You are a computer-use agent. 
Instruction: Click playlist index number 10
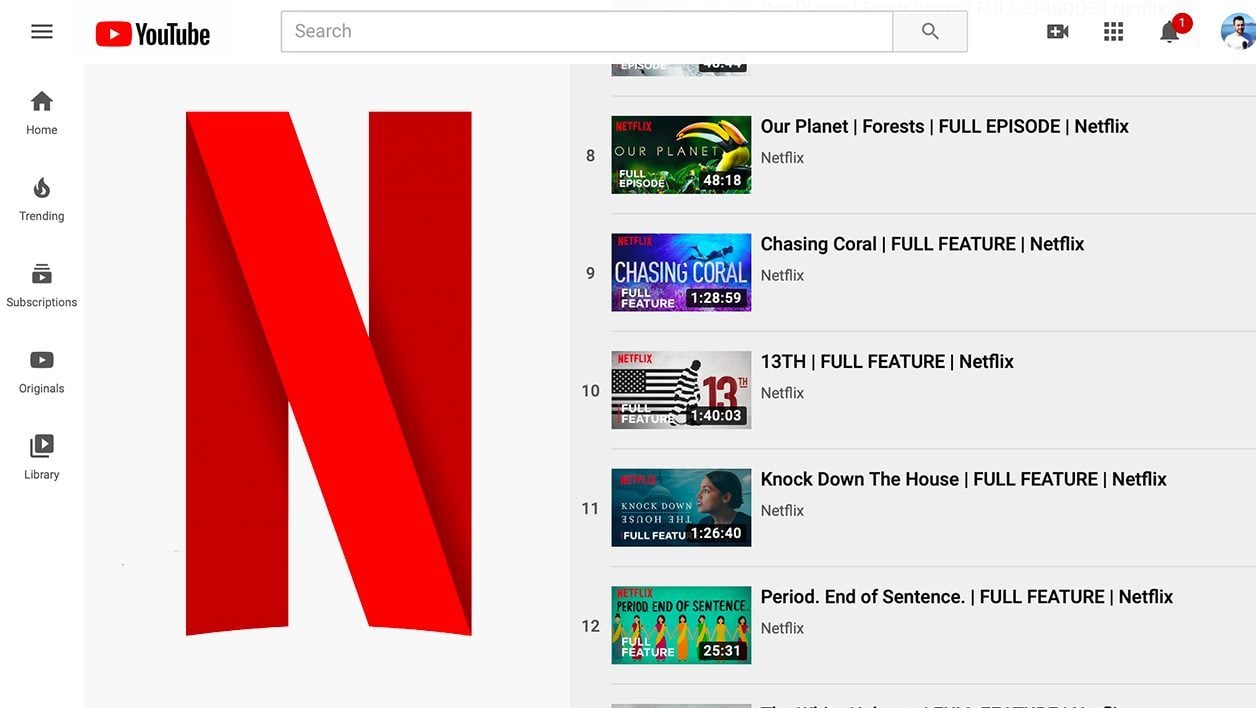coord(590,391)
